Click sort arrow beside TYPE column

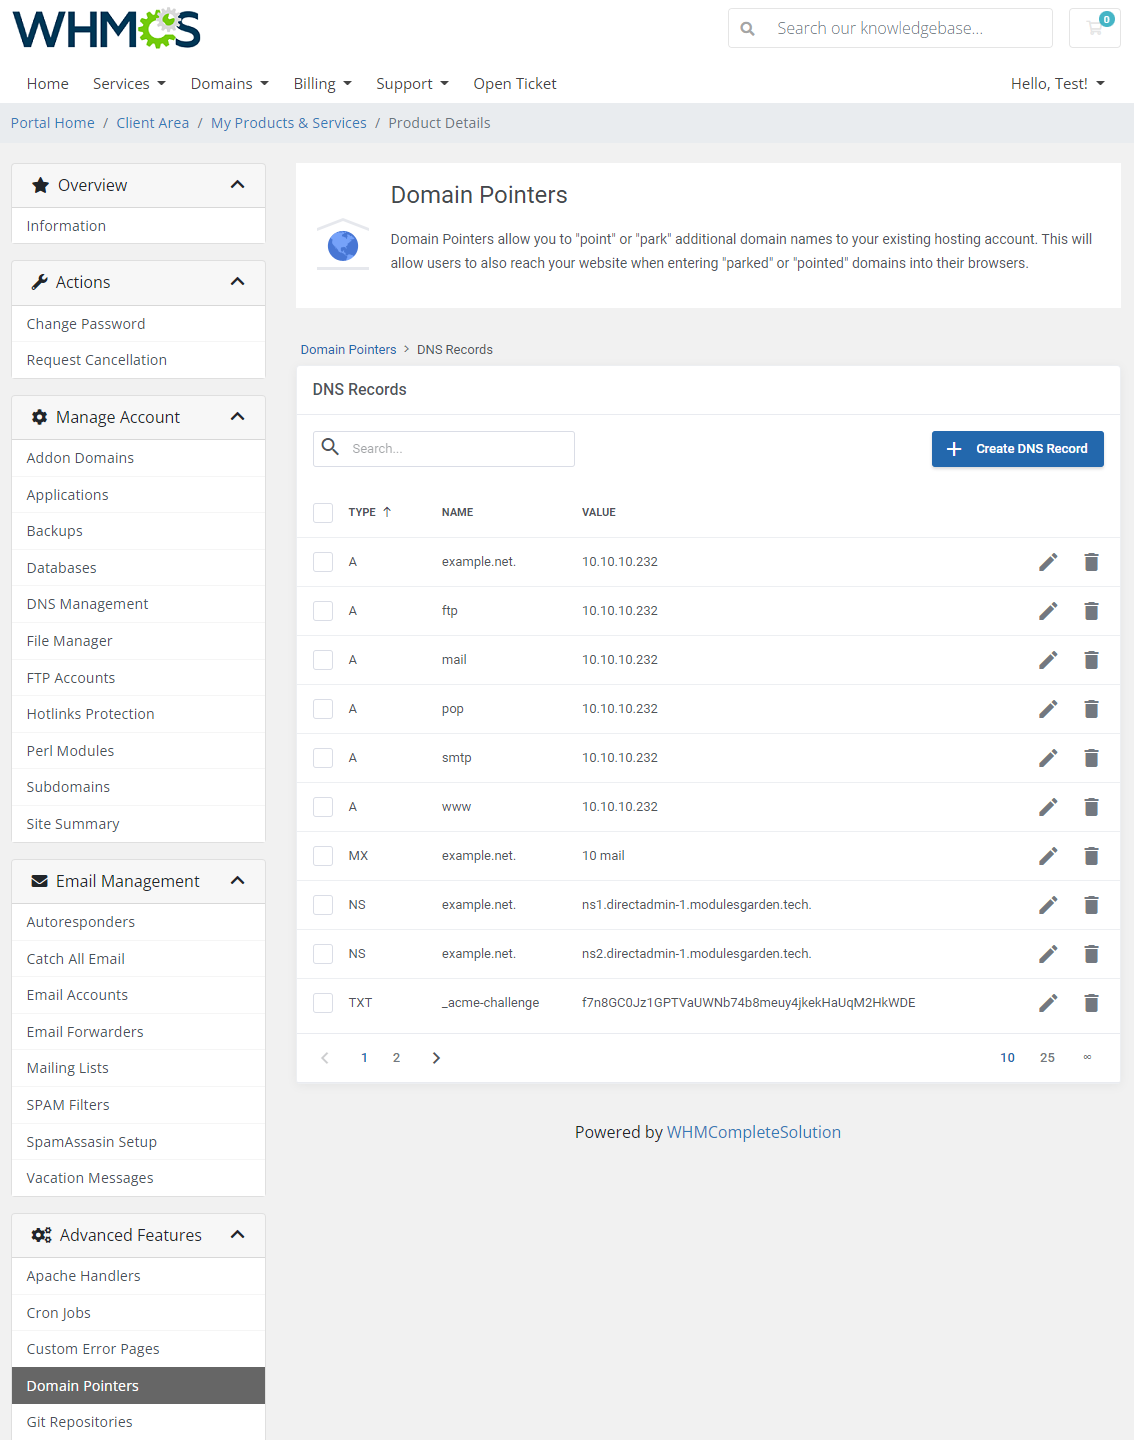pos(387,512)
